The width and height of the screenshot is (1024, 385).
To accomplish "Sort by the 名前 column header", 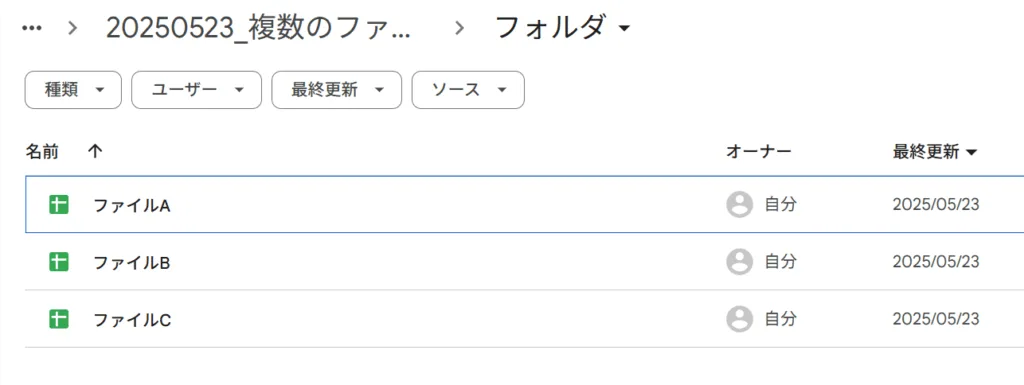I will pos(42,152).
